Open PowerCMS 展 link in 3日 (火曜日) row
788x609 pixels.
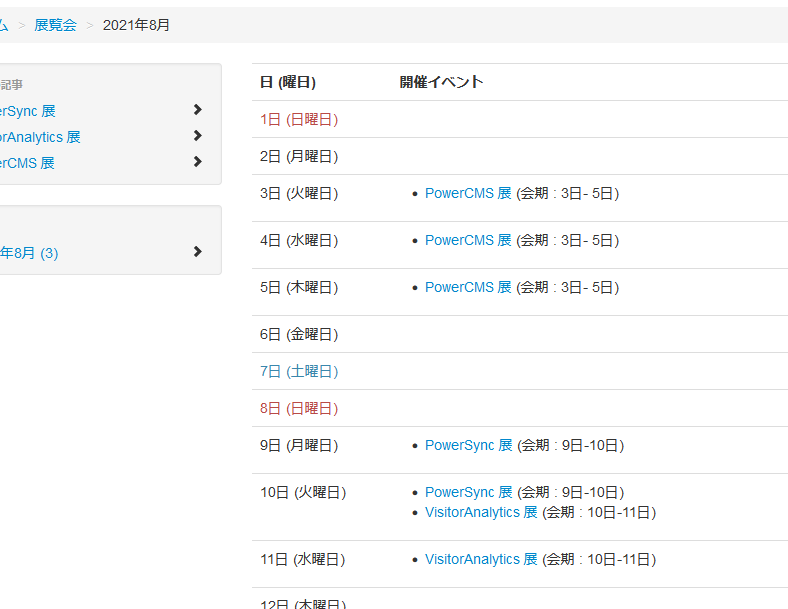[468, 193]
